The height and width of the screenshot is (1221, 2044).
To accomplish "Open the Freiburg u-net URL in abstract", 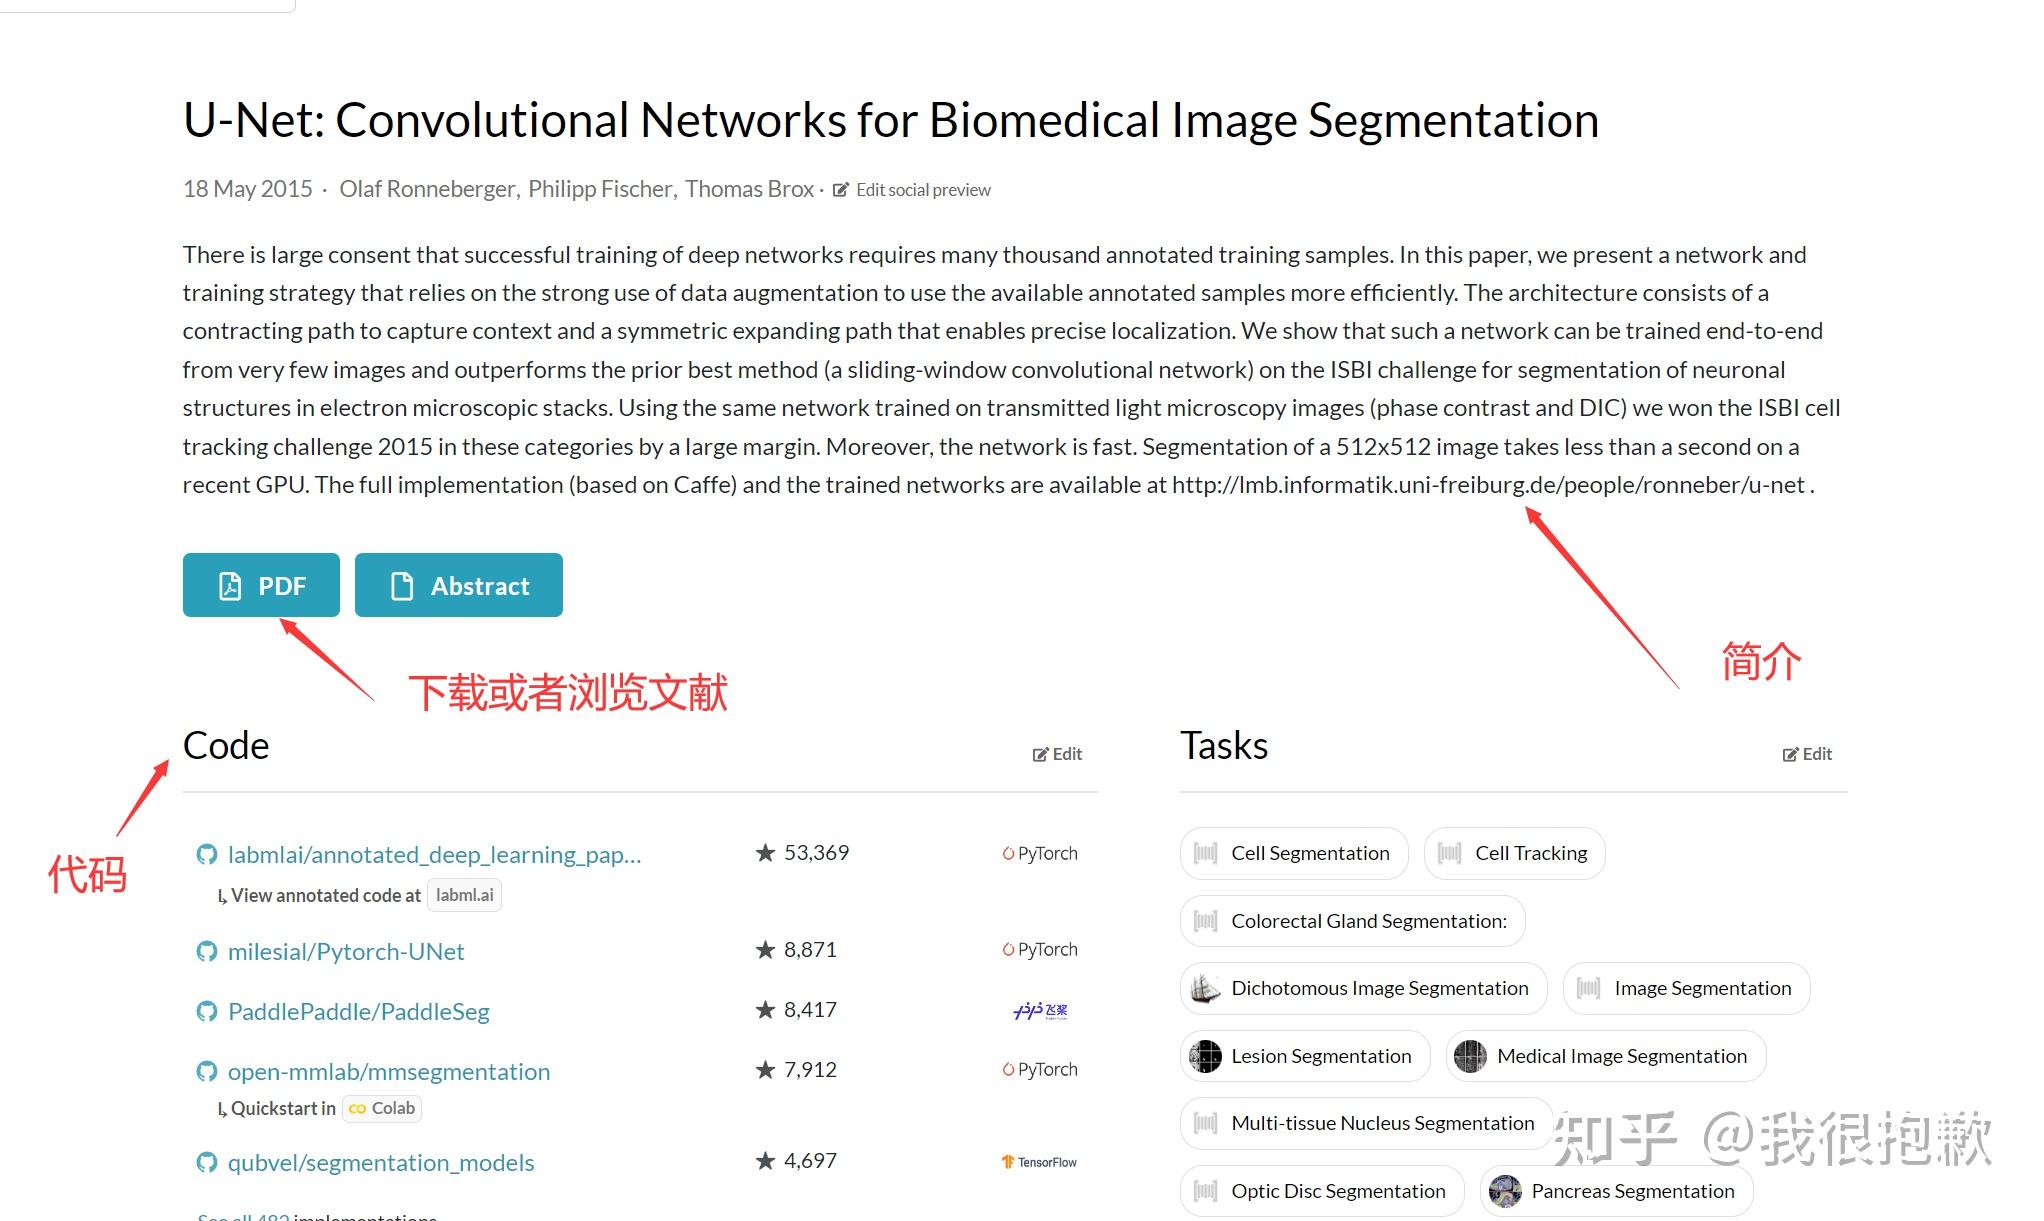I will point(1488,485).
